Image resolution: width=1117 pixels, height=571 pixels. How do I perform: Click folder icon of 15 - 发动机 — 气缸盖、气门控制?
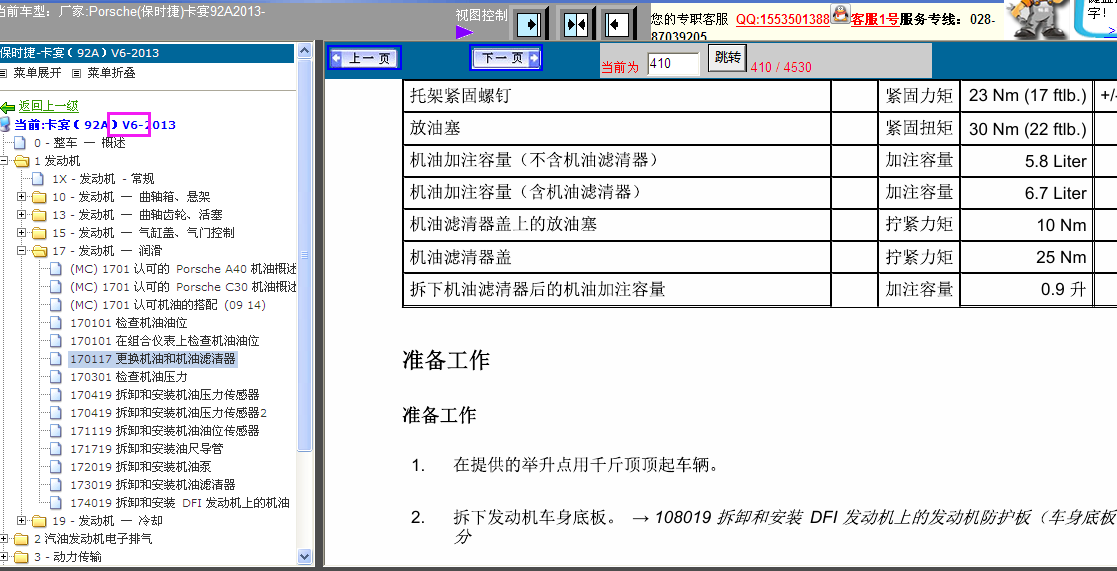pos(38,233)
